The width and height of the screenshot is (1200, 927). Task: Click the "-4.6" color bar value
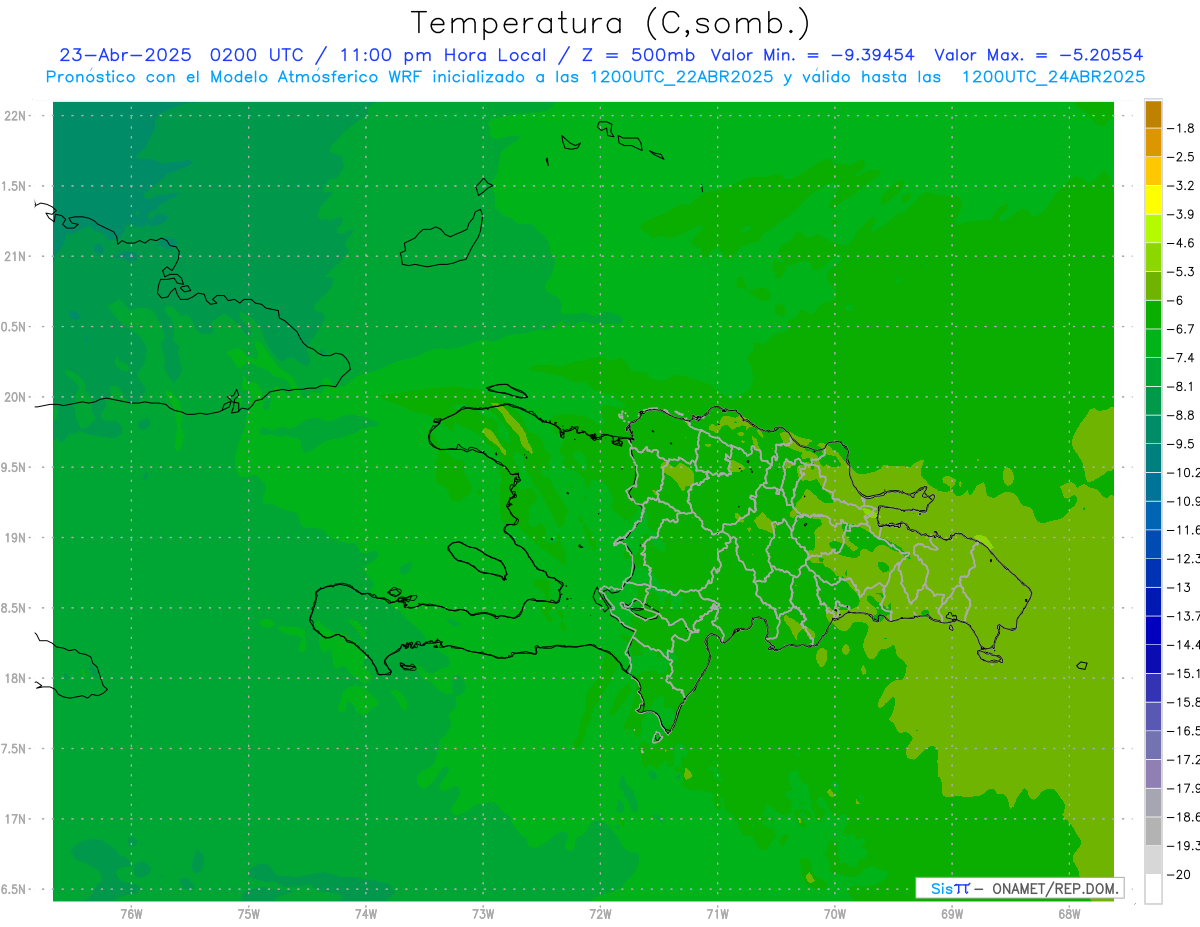point(1182,243)
